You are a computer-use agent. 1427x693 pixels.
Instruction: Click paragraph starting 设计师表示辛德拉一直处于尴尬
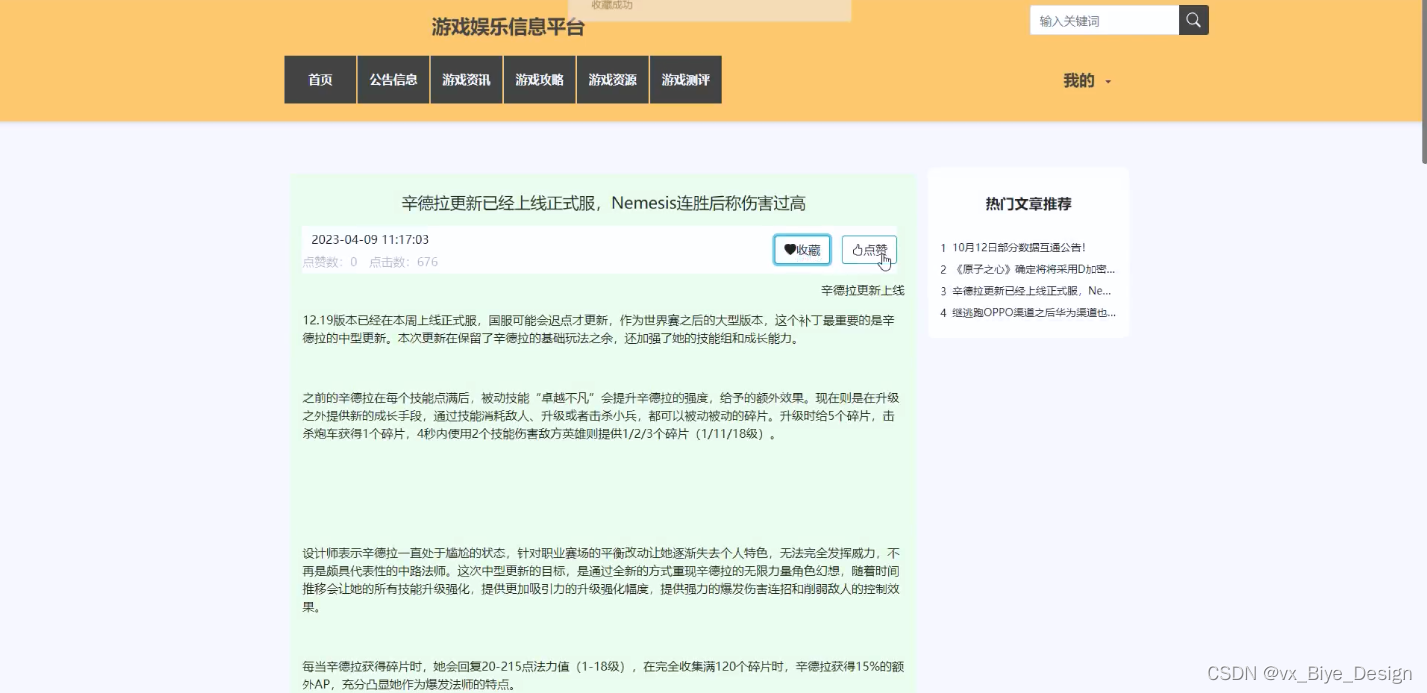click(601, 580)
